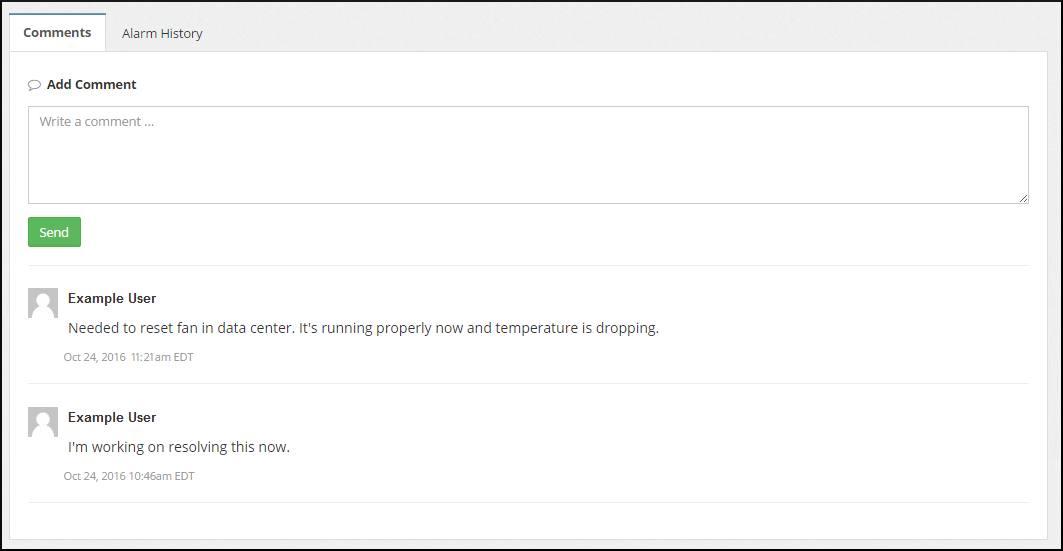Select the Comments tab
Image resolution: width=1063 pixels, height=551 pixels.
[x=57, y=32]
